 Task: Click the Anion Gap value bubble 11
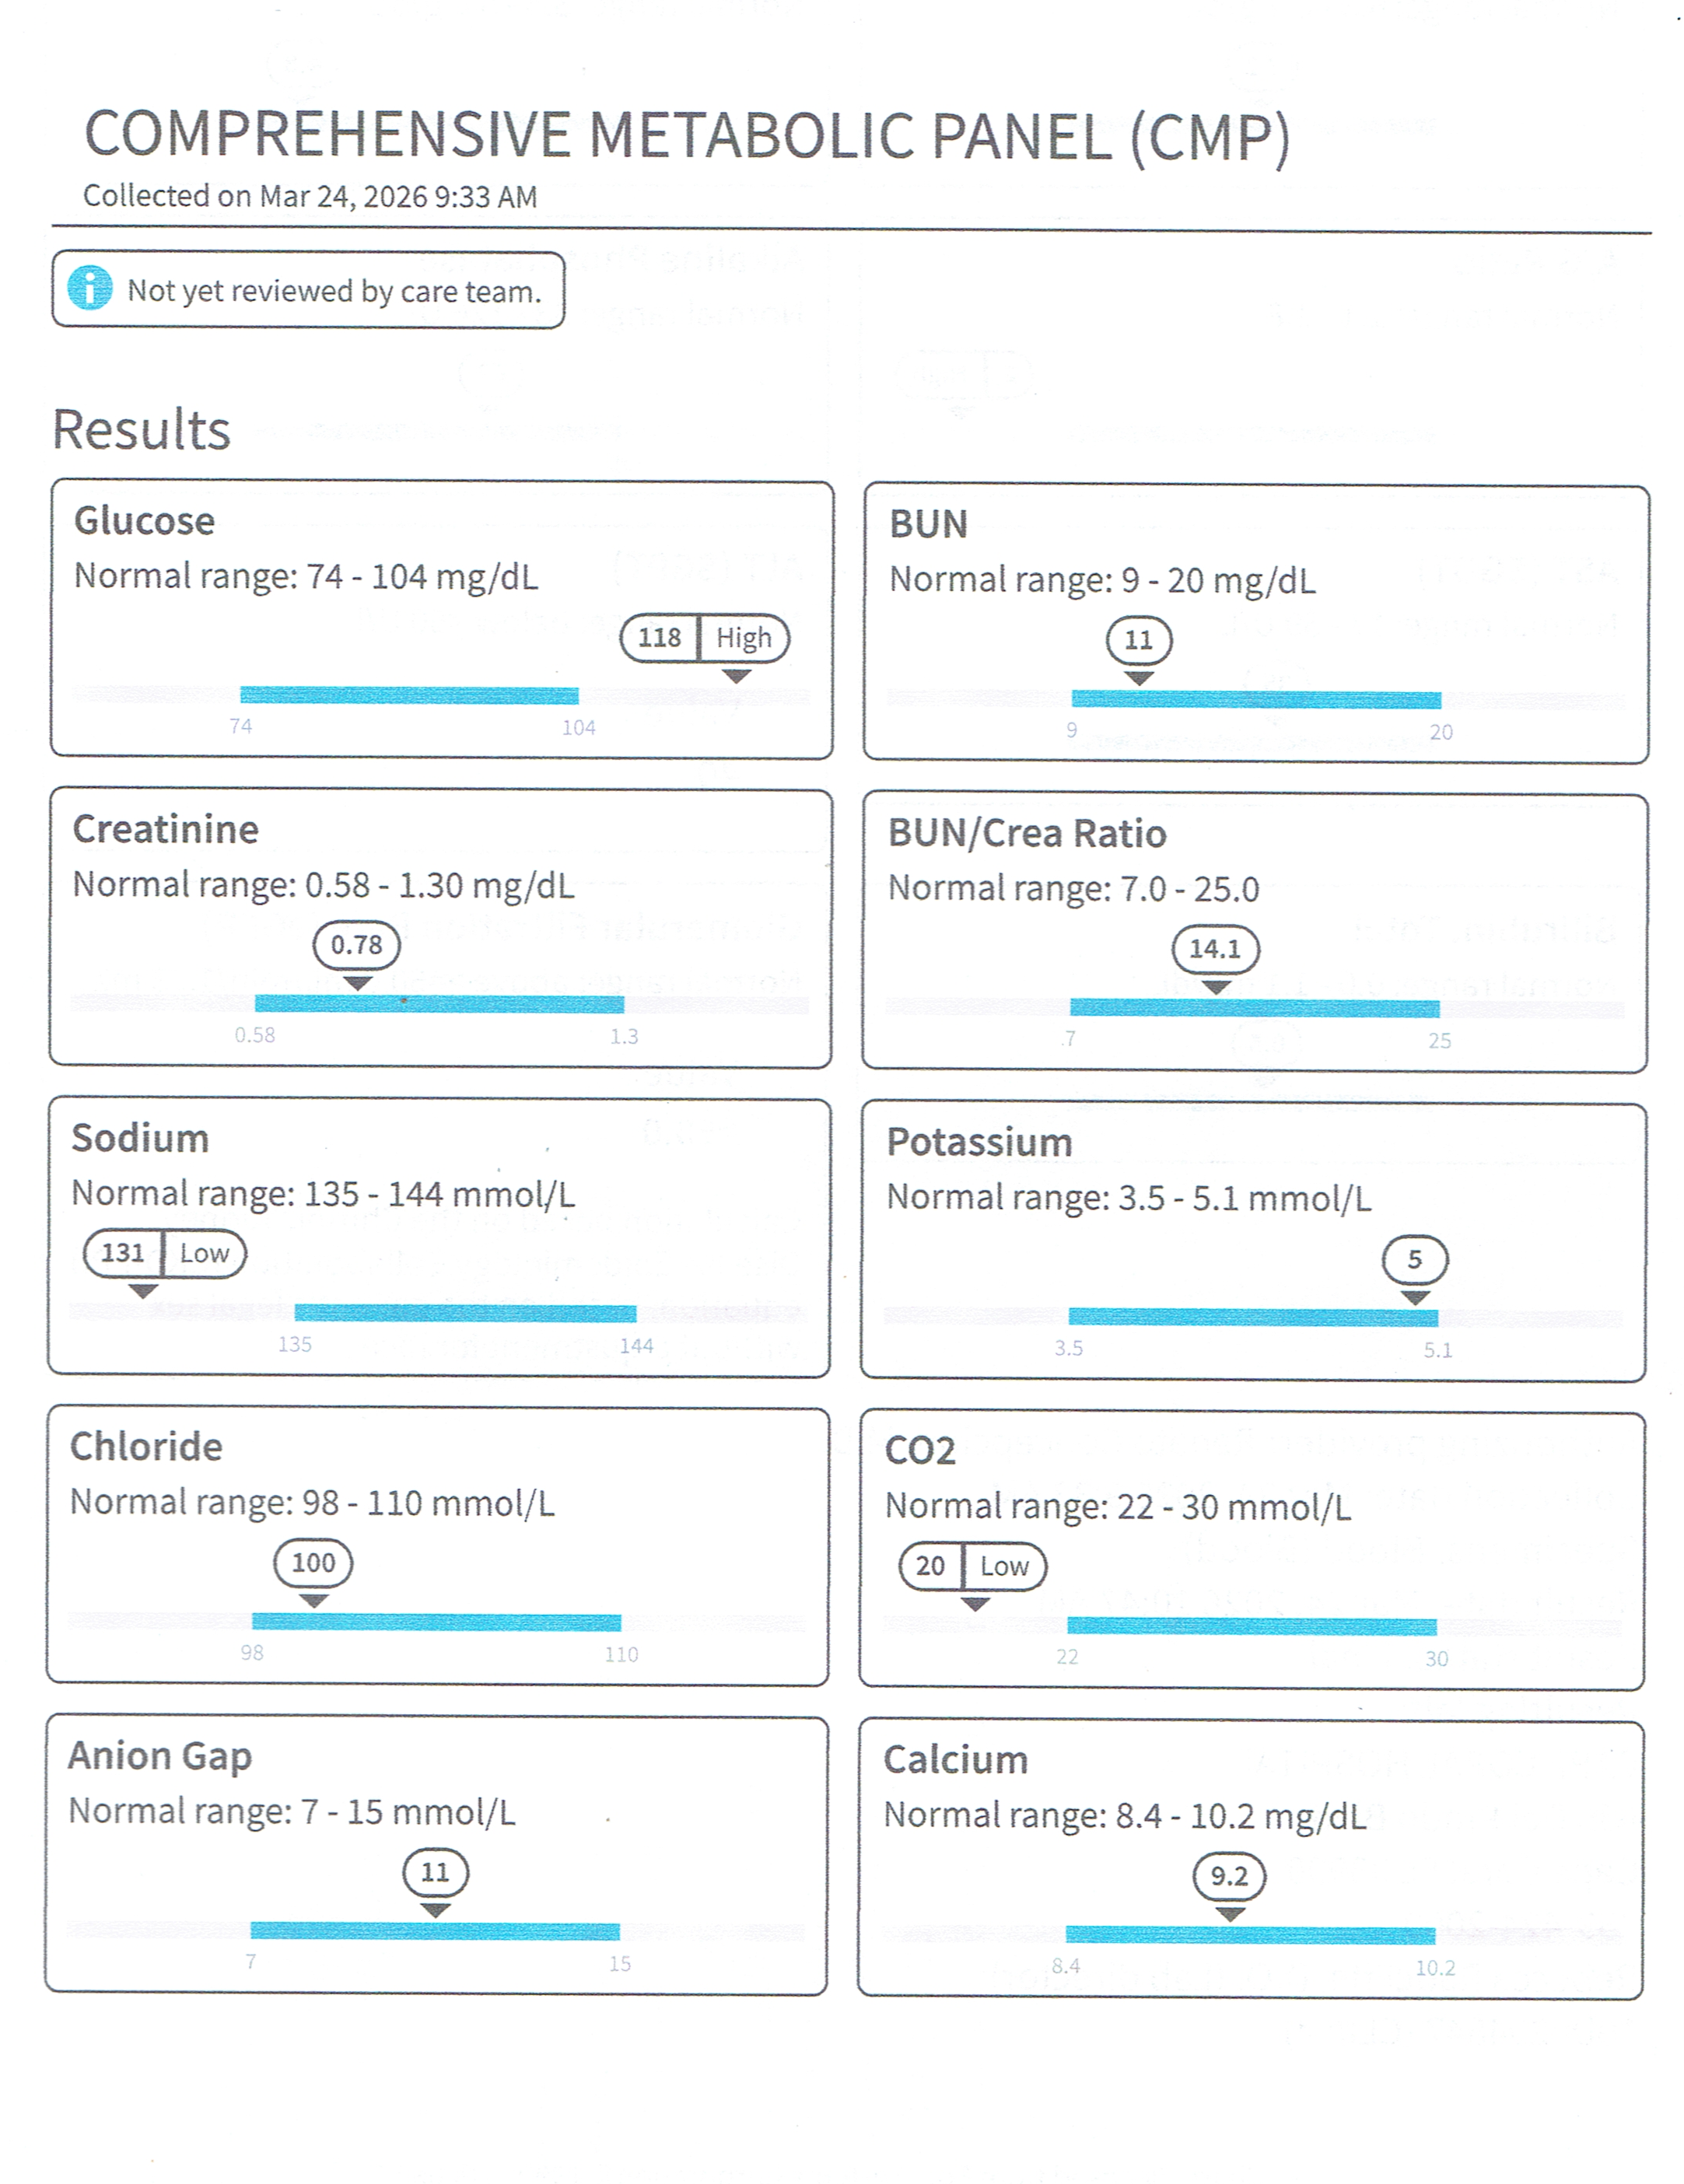pos(435,1872)
